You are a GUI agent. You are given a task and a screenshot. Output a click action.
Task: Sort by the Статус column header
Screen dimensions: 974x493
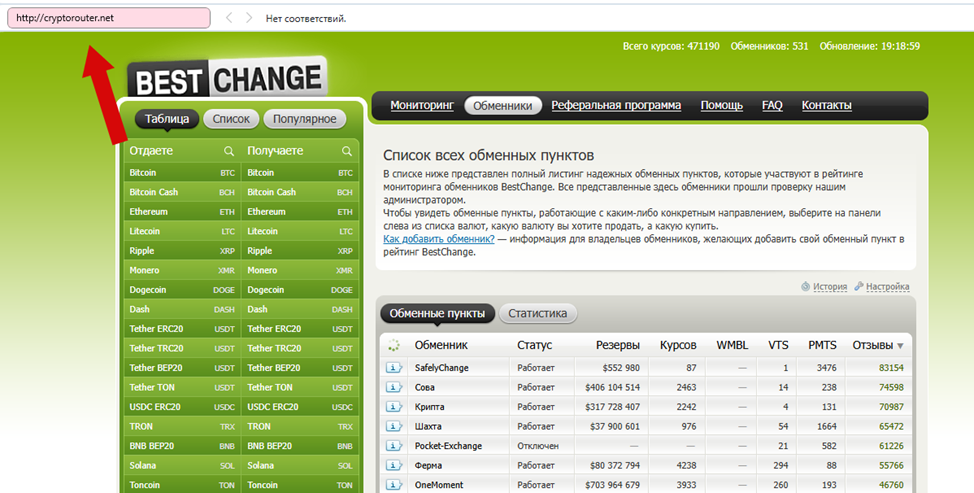coord(534,345)
